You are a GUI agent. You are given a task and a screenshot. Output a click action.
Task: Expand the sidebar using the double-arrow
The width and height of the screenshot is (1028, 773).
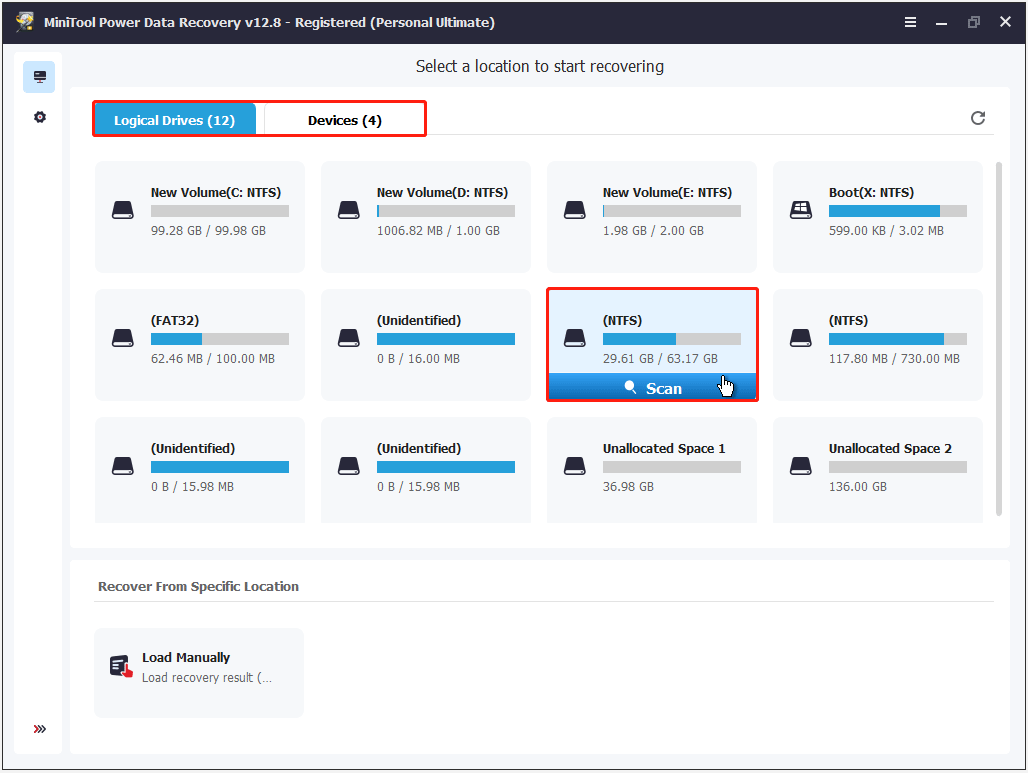click(39, 729)
